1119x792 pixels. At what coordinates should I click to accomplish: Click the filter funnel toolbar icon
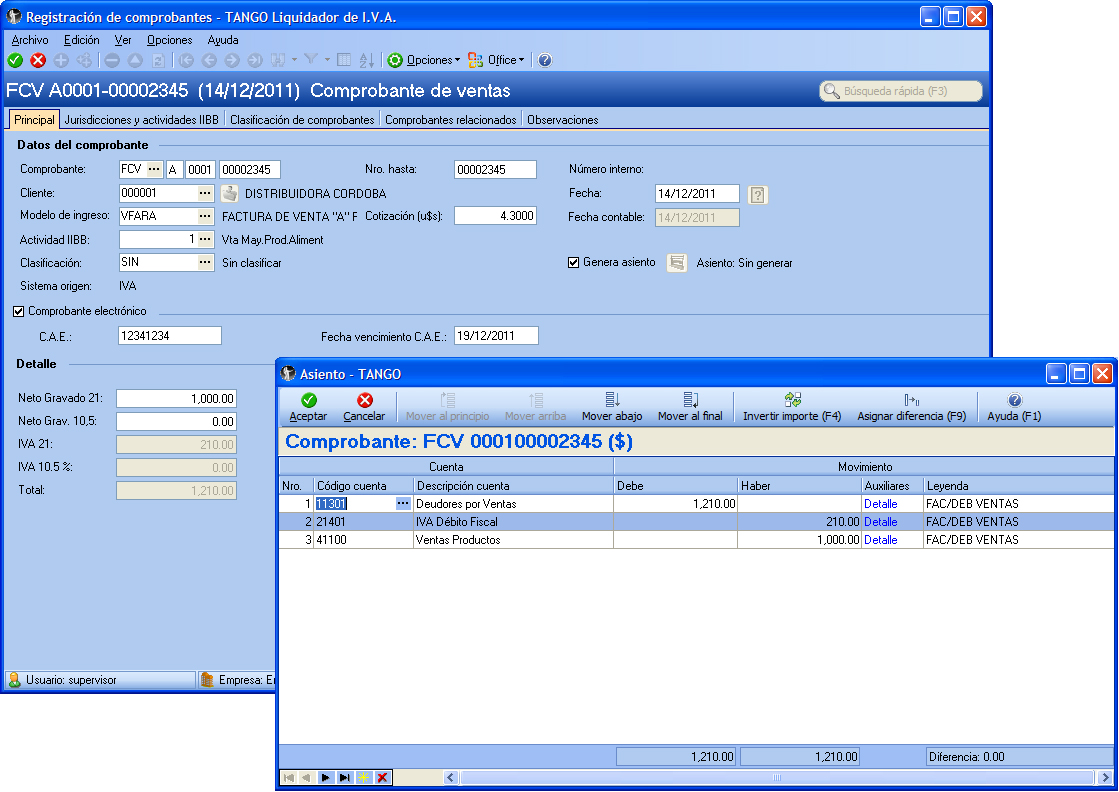click(310, 60)
